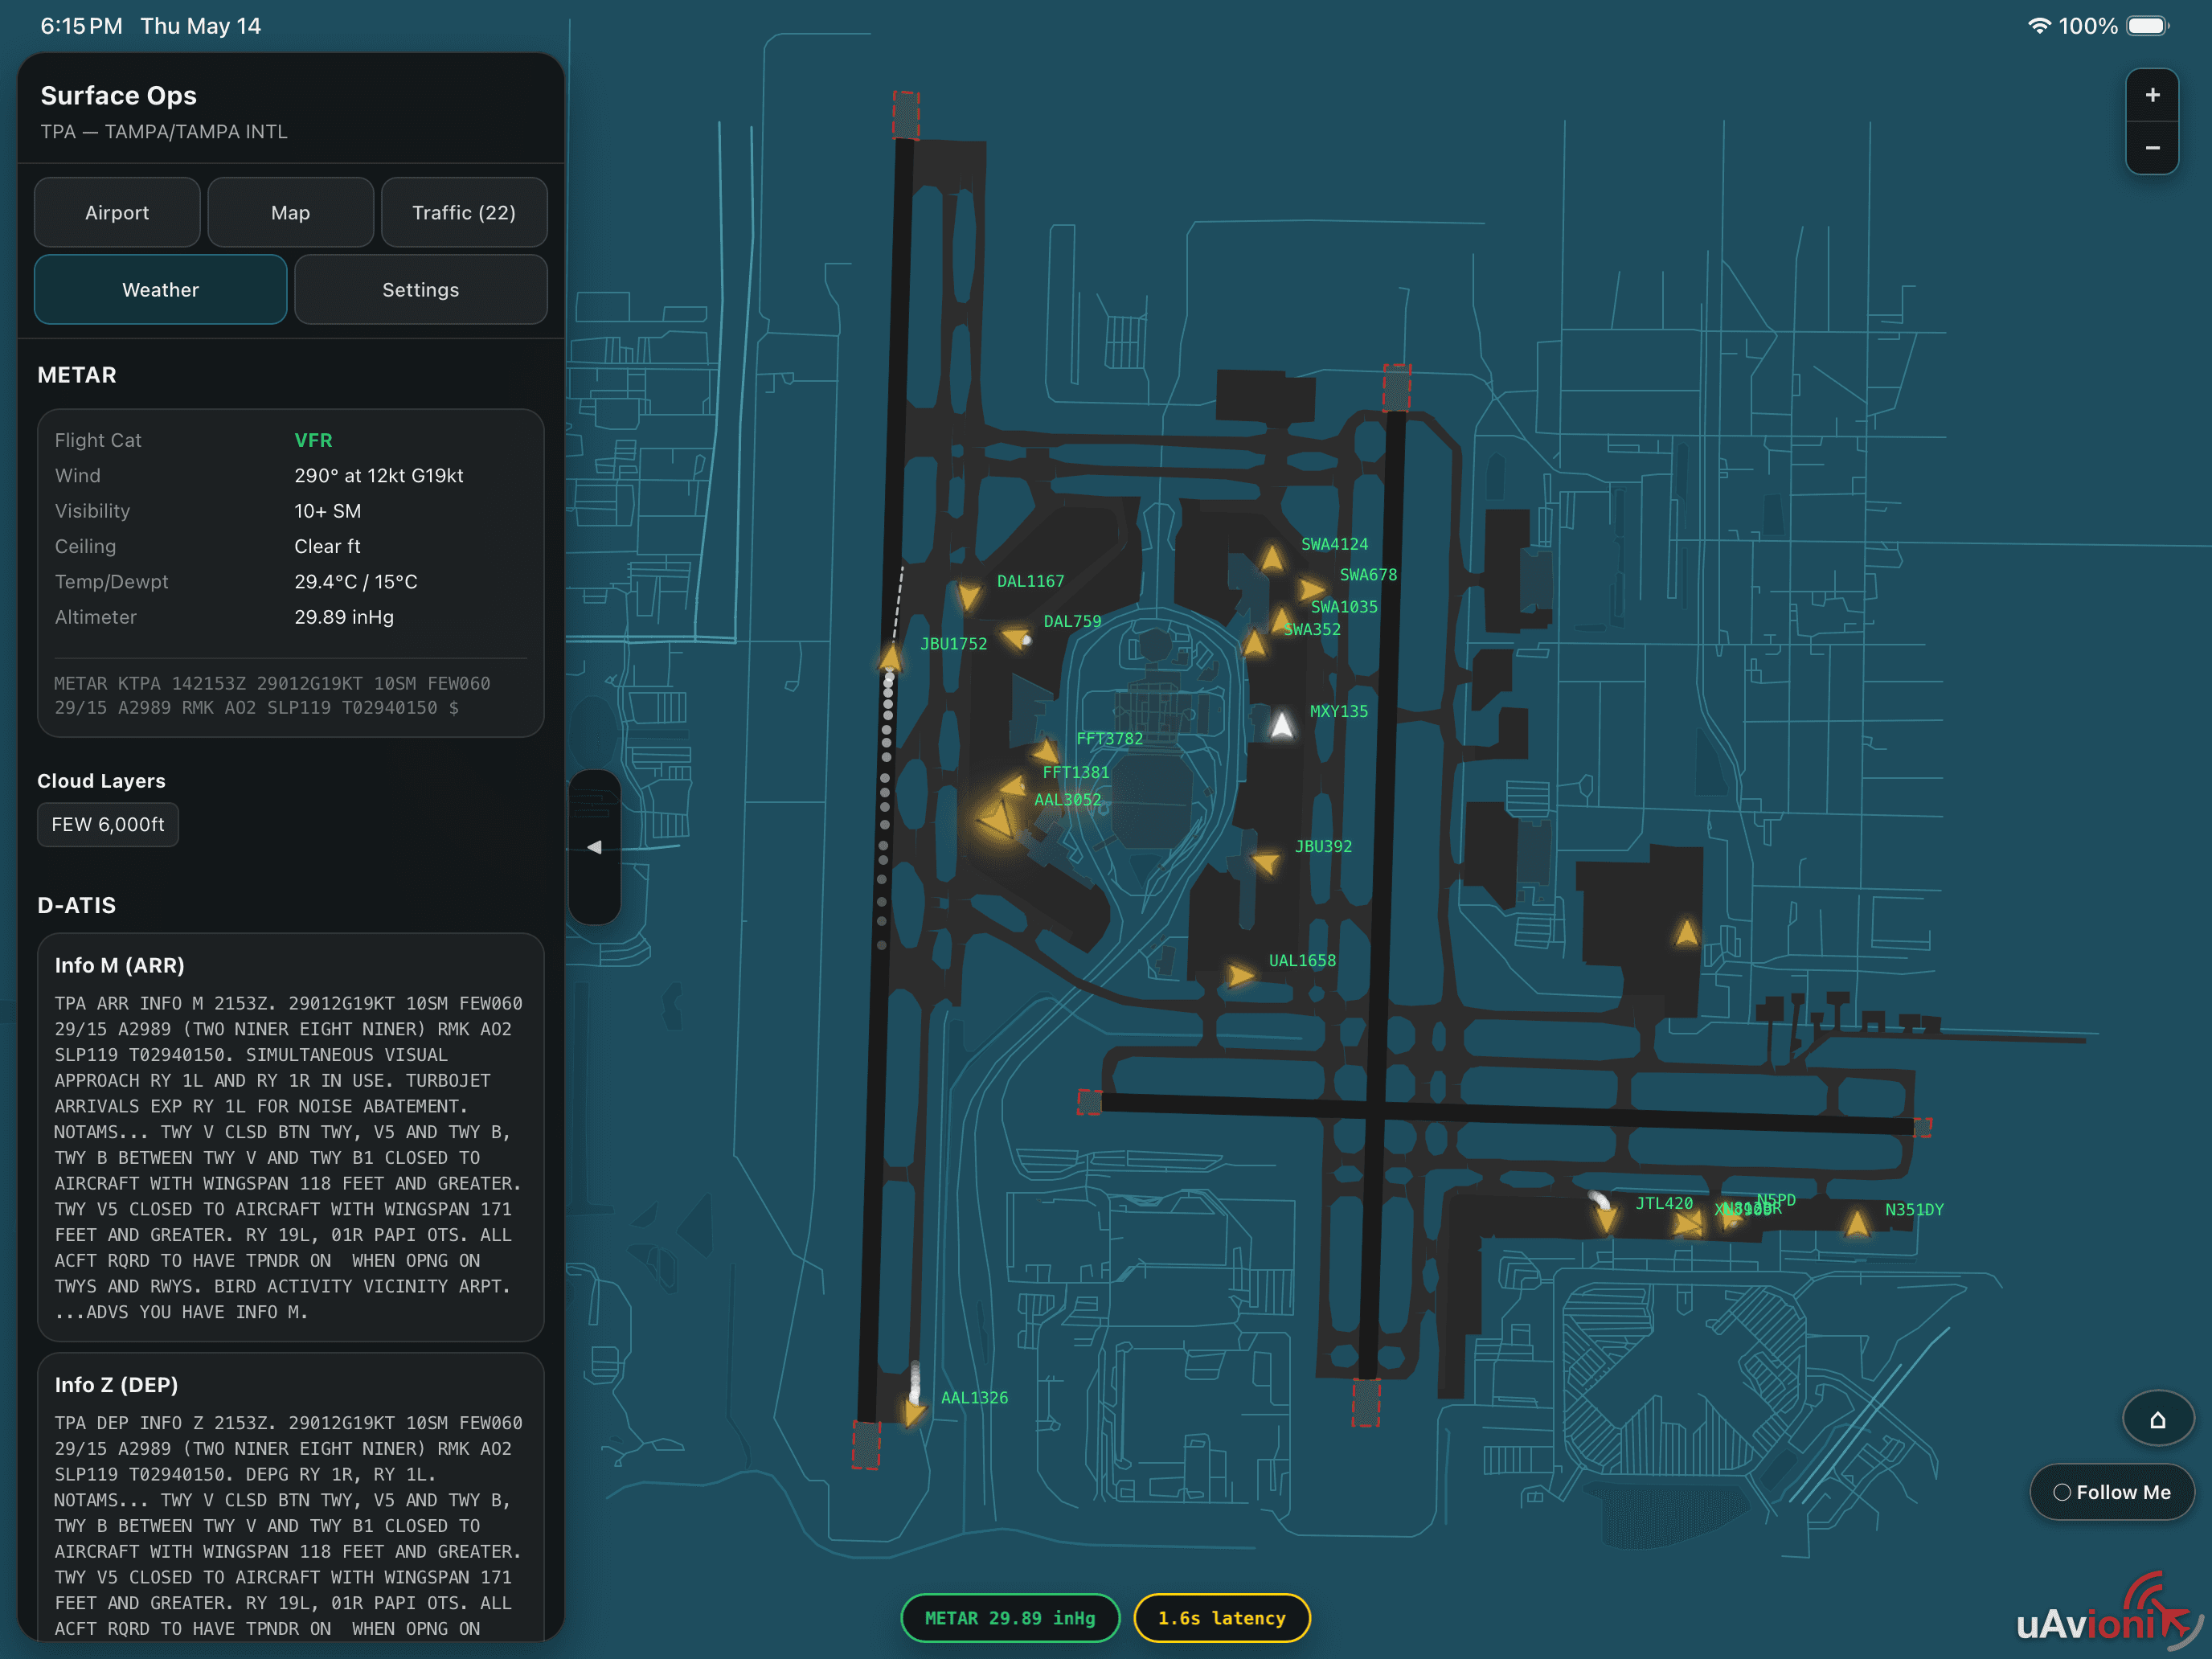Open the Airport tab
The width and height of the screenshot is (2212, 1659).
tap(117, 213)
